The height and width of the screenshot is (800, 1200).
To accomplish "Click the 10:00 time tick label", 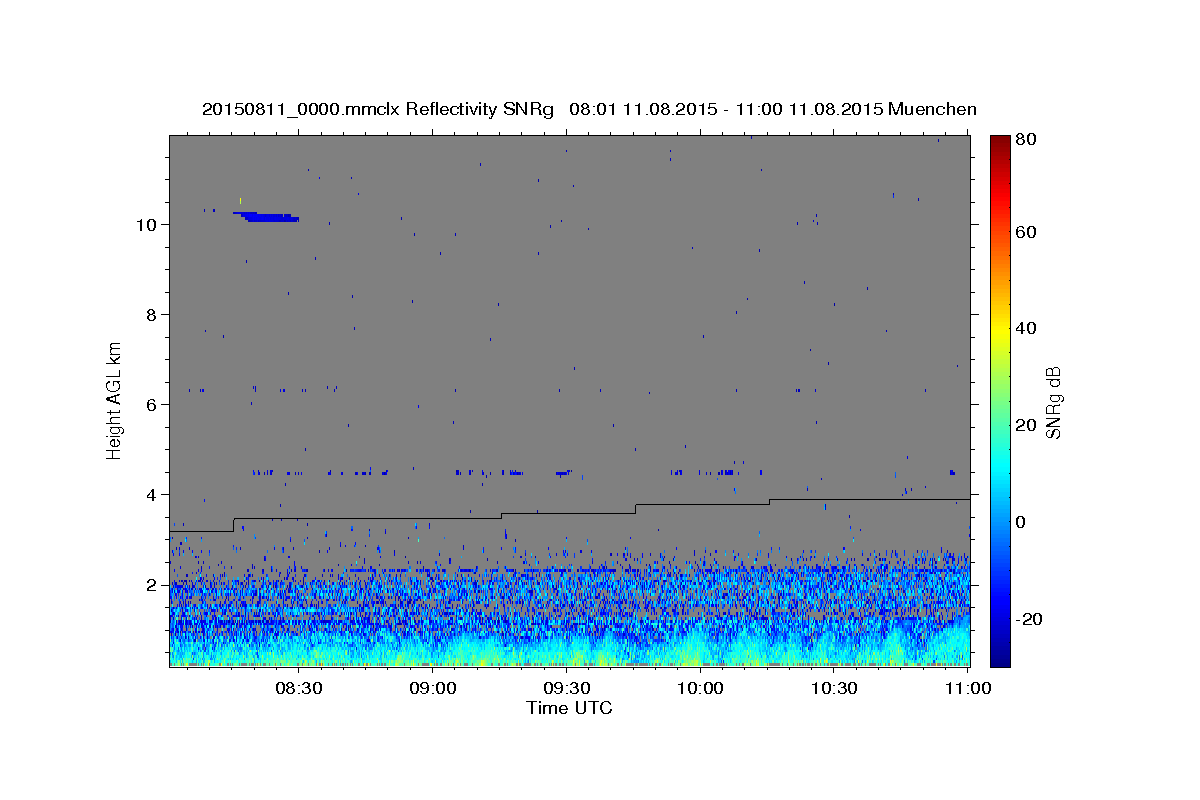I will 701,688.
